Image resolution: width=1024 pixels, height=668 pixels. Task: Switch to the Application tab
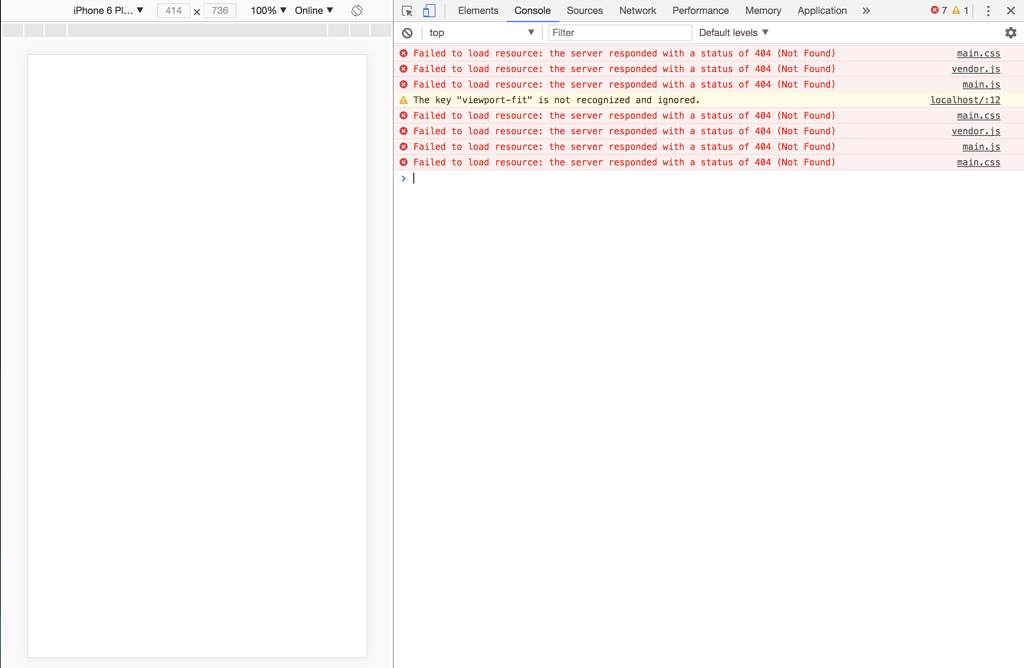[822, 10]
